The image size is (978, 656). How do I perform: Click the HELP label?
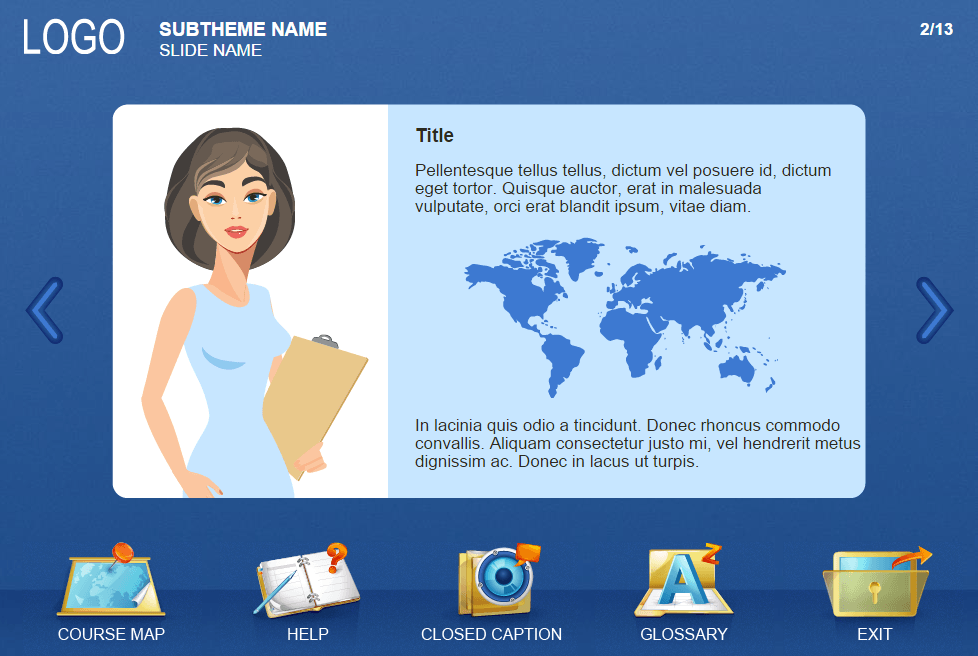pyautogui.click(x=307, y=634)
